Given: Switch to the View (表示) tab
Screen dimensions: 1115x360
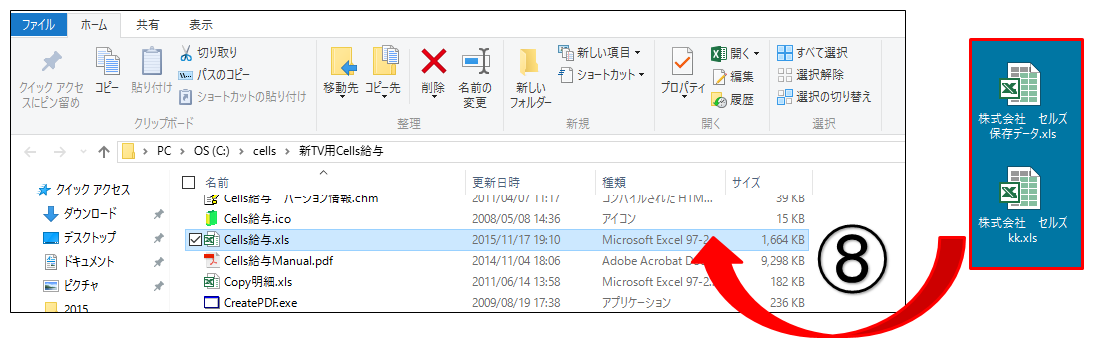Looking at the screenshot, I should tap(201, 24).
